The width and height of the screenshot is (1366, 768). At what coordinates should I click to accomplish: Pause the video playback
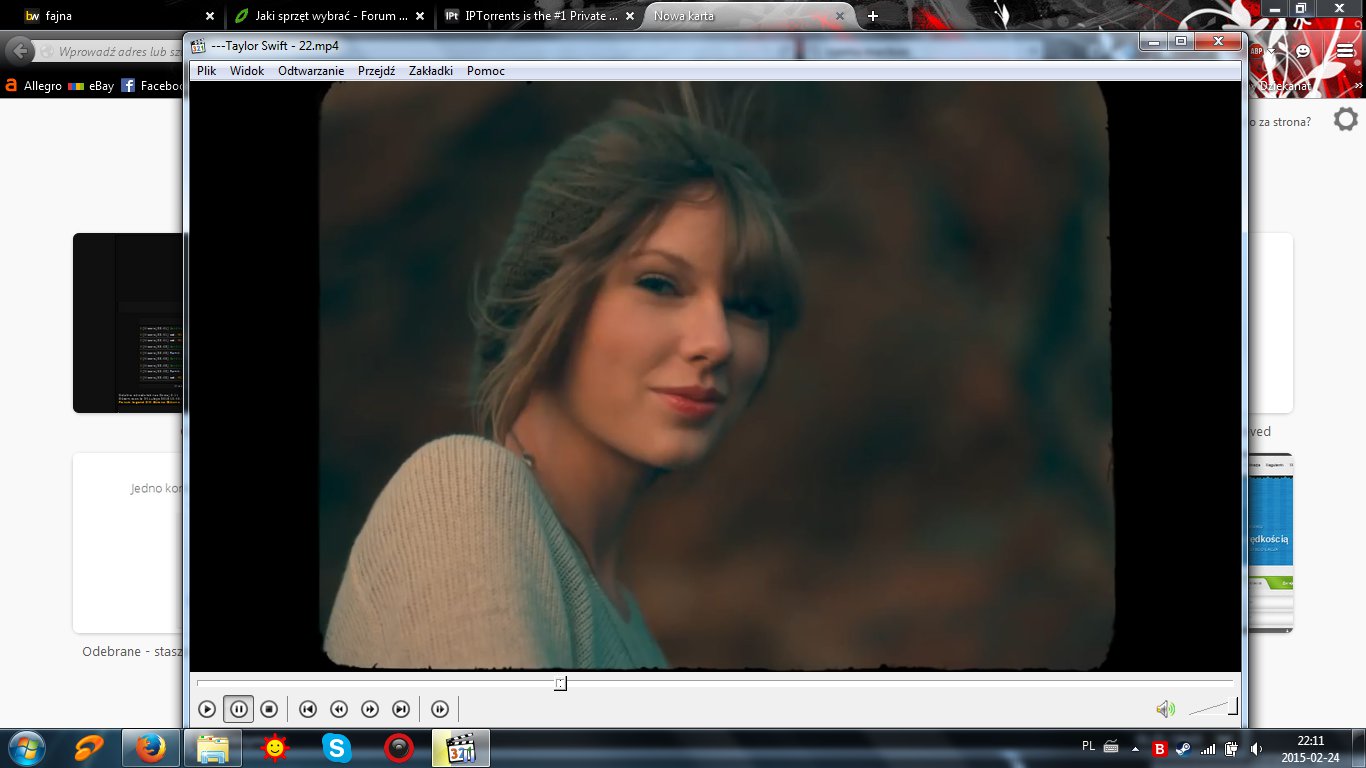(x=238, y=709)
